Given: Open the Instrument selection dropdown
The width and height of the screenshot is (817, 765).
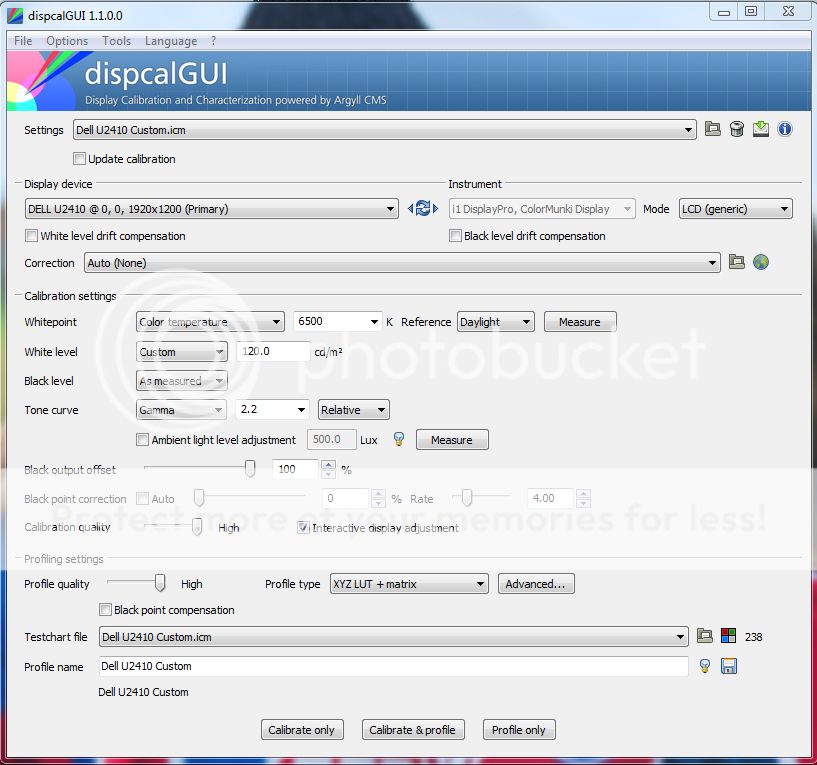Looking at the screenshot, I should point(542,209).
